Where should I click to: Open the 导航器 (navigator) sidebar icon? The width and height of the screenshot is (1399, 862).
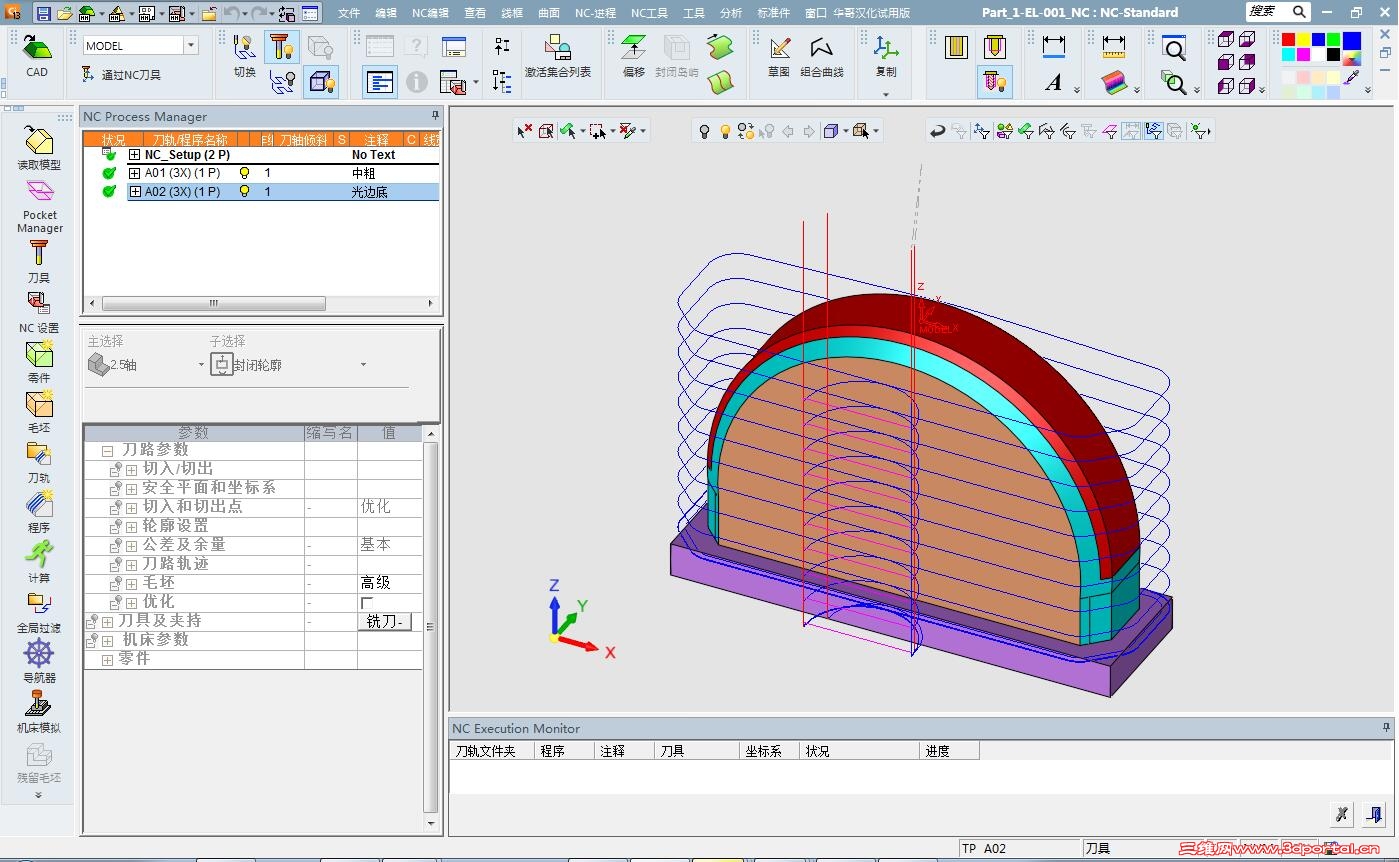click(39, 662)
